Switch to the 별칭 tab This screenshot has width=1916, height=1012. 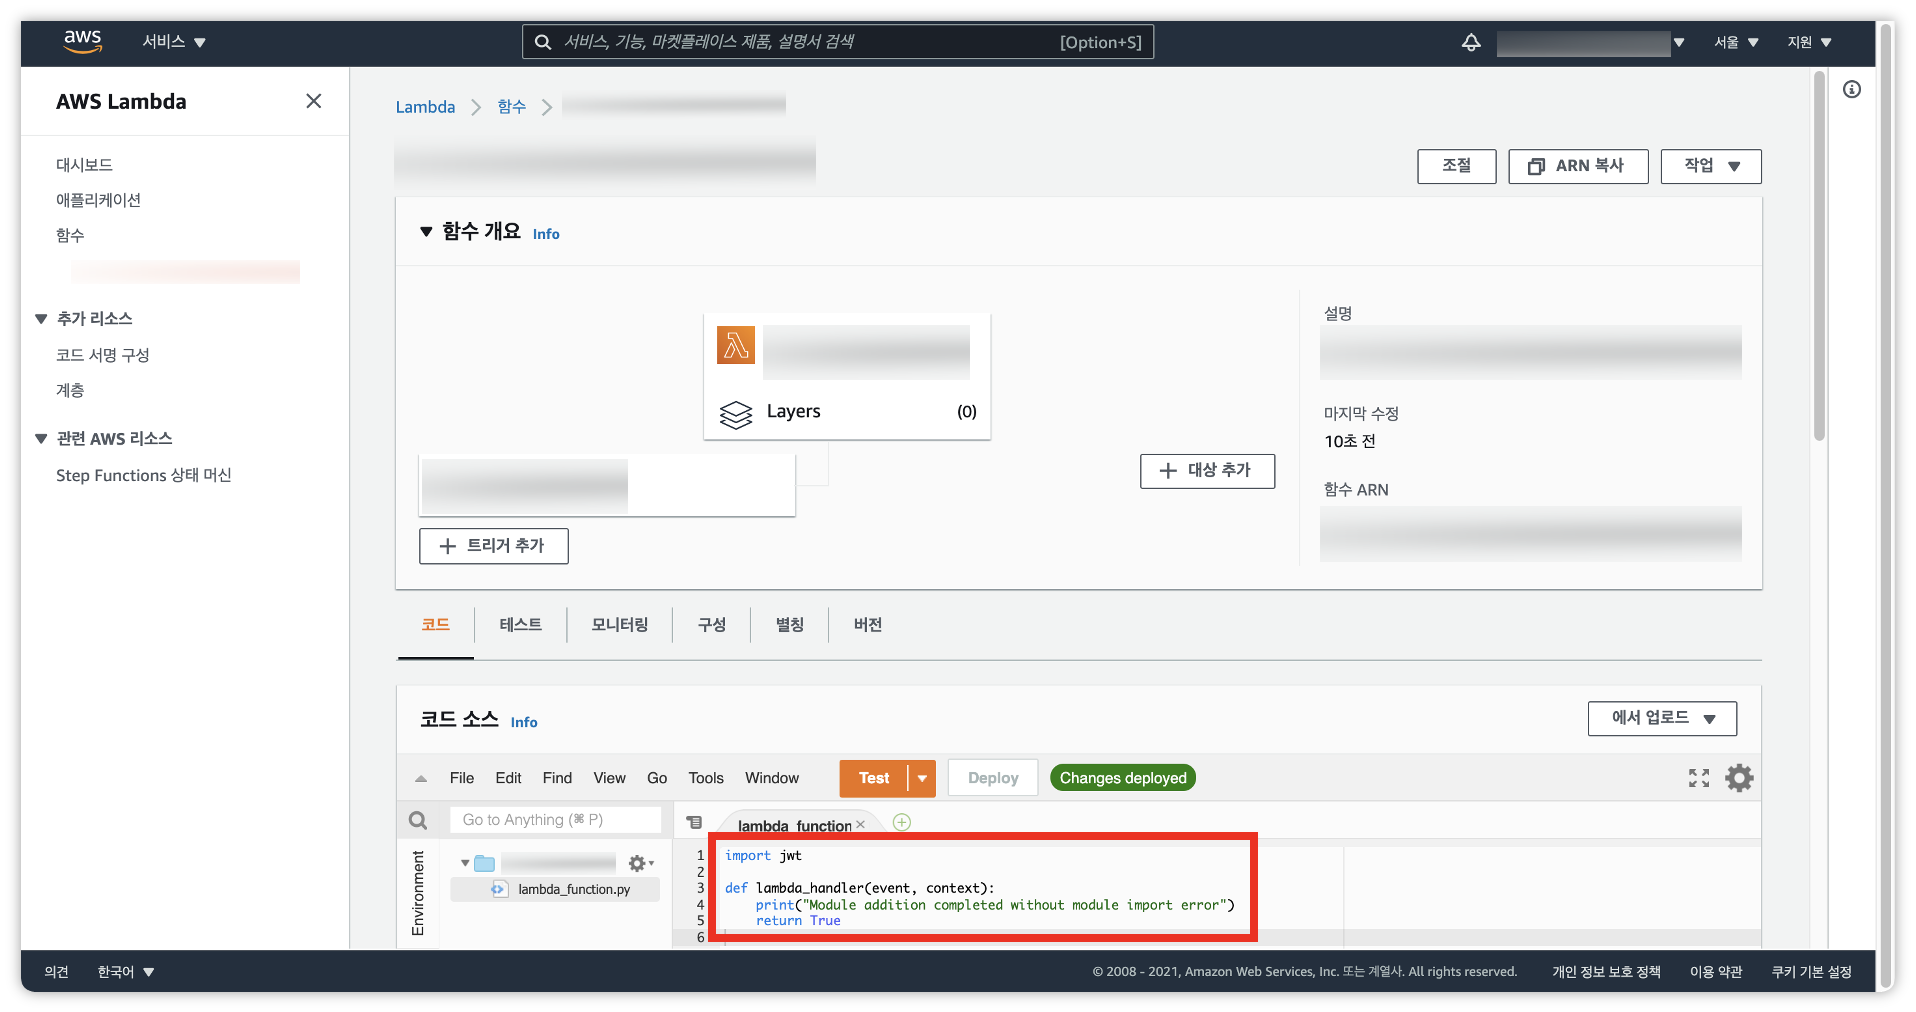click(x=789, y=625)
